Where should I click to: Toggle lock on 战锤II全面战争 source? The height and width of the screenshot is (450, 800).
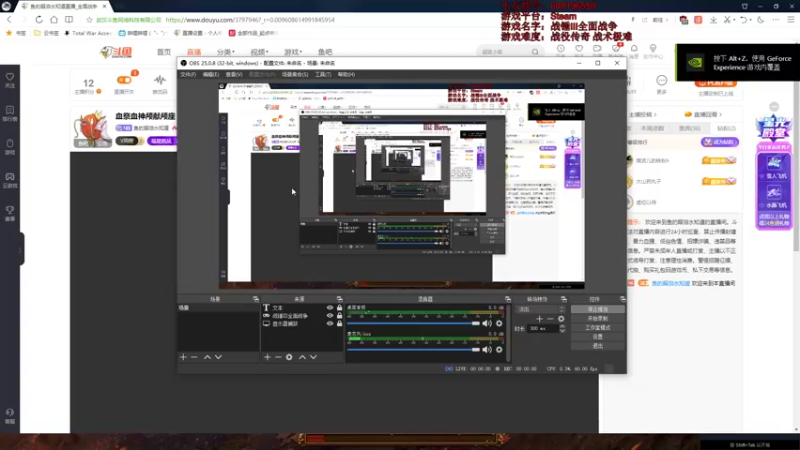pyautogui.click(x=339, y=316)
